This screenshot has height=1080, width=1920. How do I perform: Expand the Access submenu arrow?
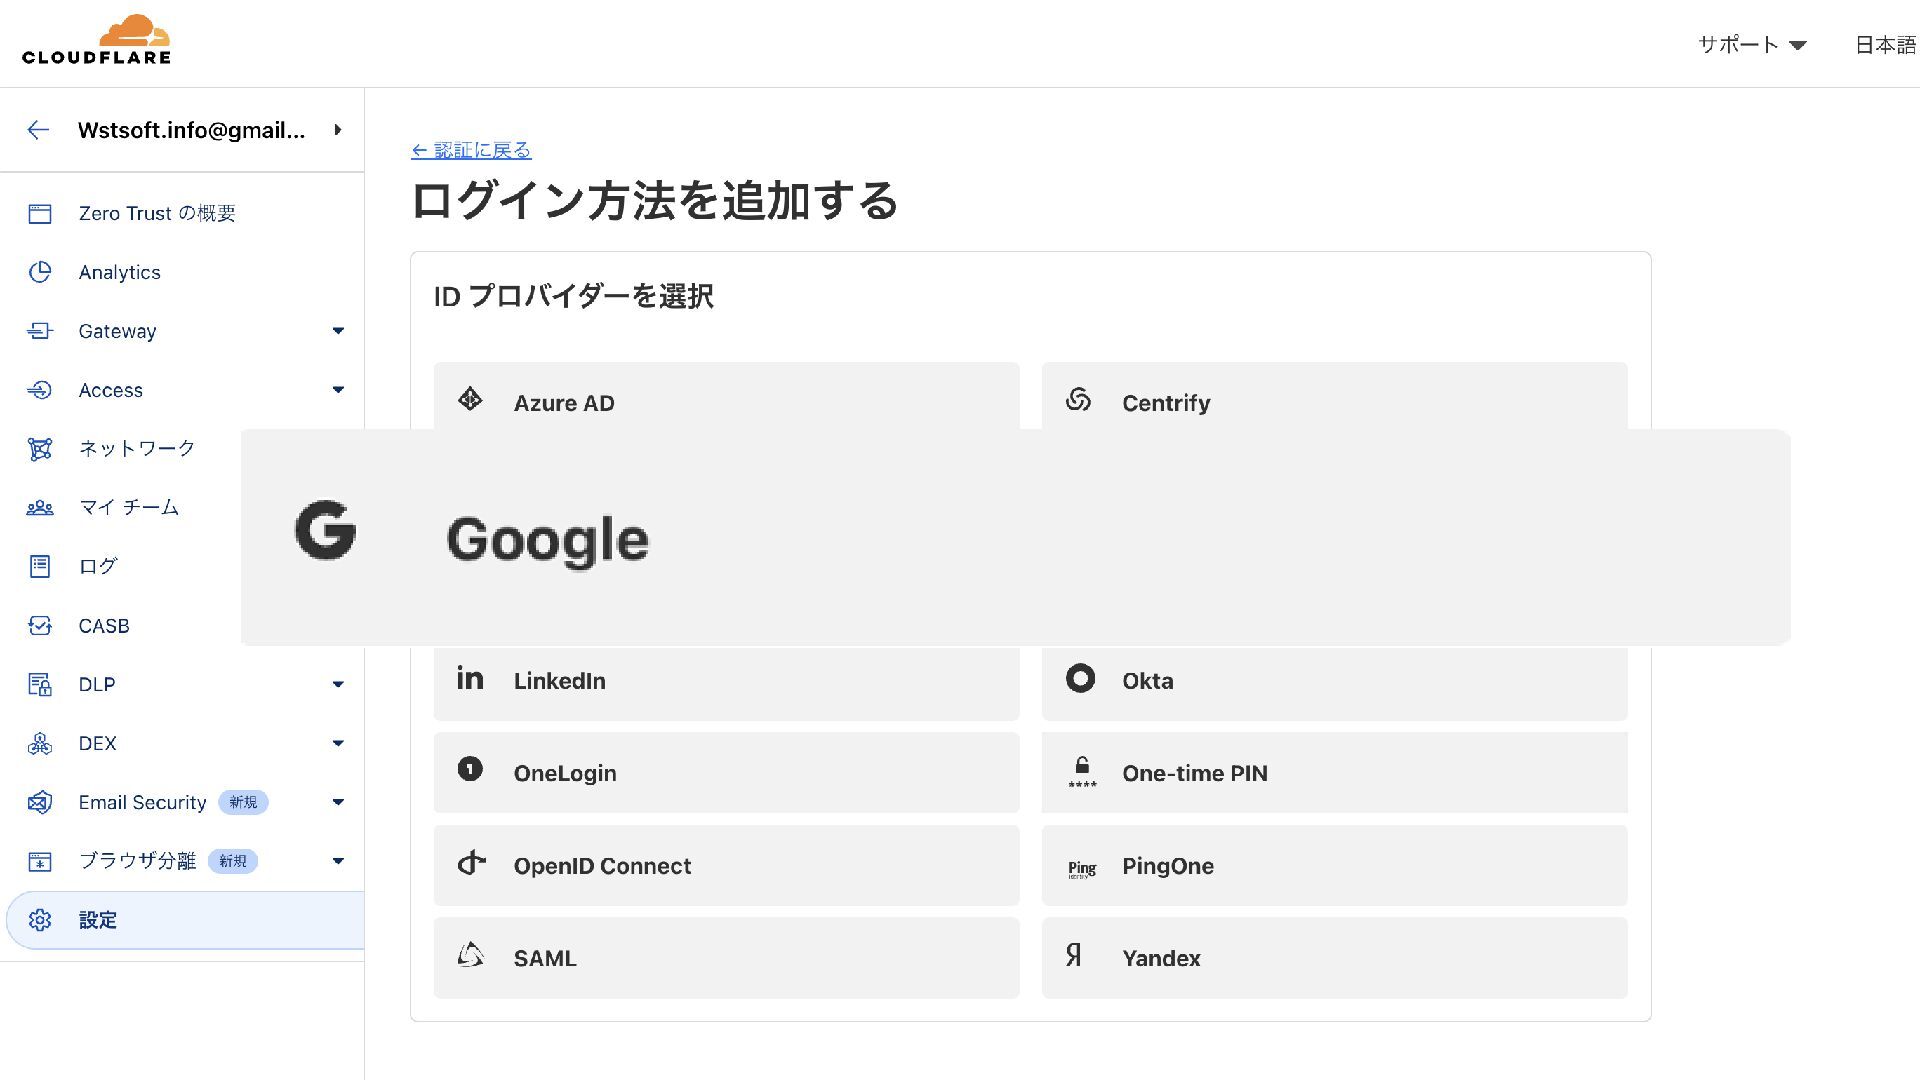pyautogui.click(x=338, y=390)
